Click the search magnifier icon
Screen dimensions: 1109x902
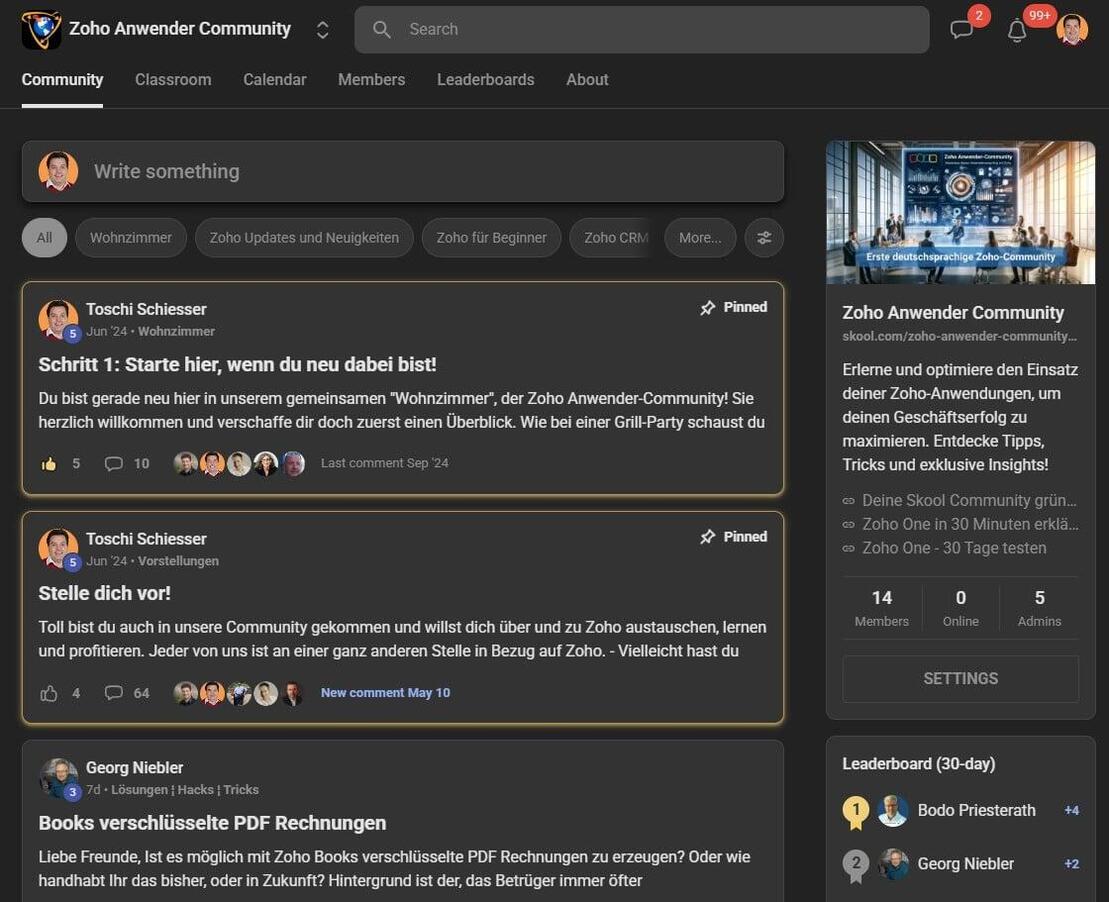(382, 30)
